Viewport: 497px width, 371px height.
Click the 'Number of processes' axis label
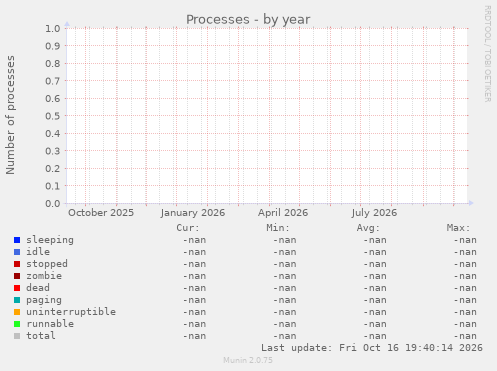coord(11,115)
